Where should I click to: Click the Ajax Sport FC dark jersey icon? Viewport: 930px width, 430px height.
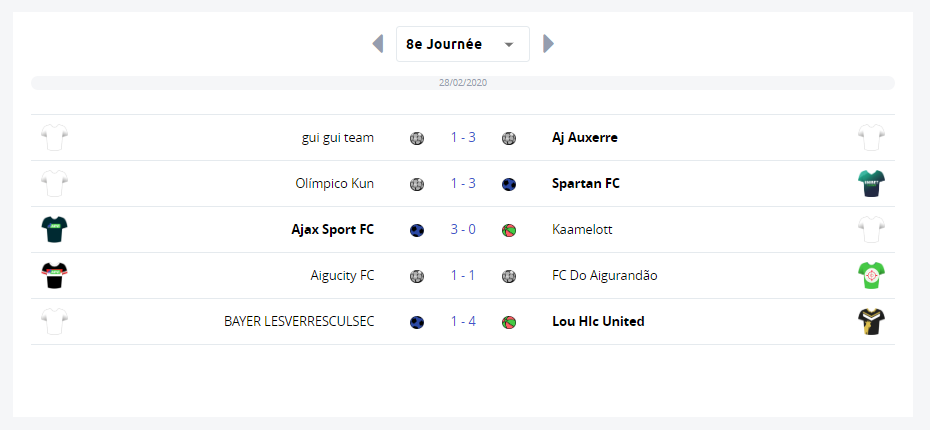click(55, 230)
